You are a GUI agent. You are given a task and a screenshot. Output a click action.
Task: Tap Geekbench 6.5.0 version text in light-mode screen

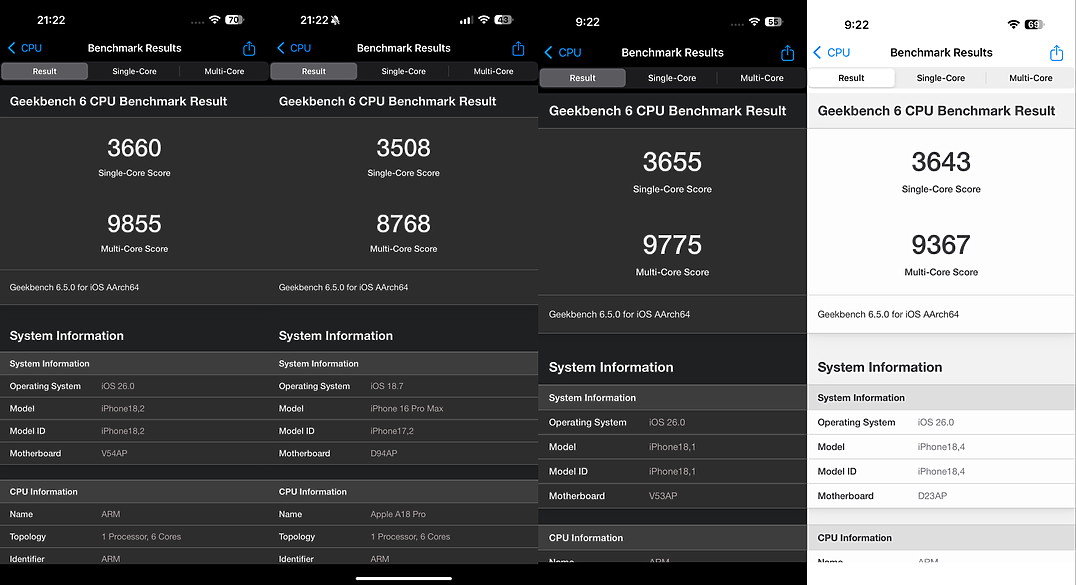(888, 314)
